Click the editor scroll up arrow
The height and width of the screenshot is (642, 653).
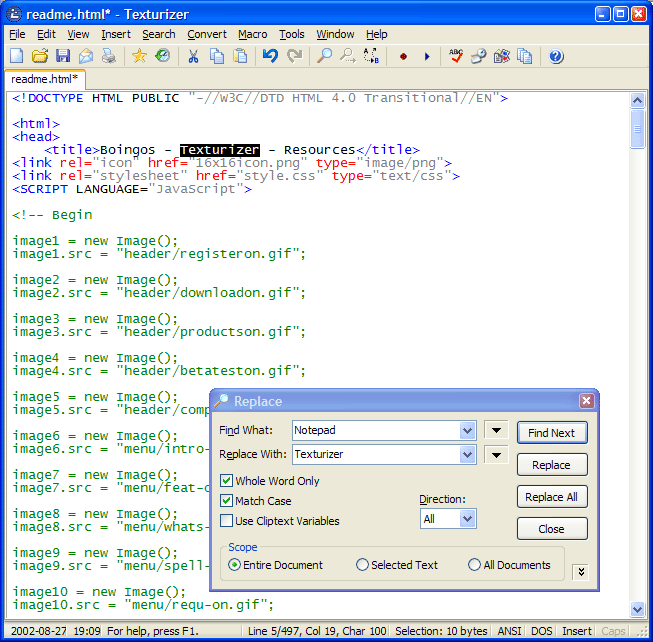click(x=637, y=100)
